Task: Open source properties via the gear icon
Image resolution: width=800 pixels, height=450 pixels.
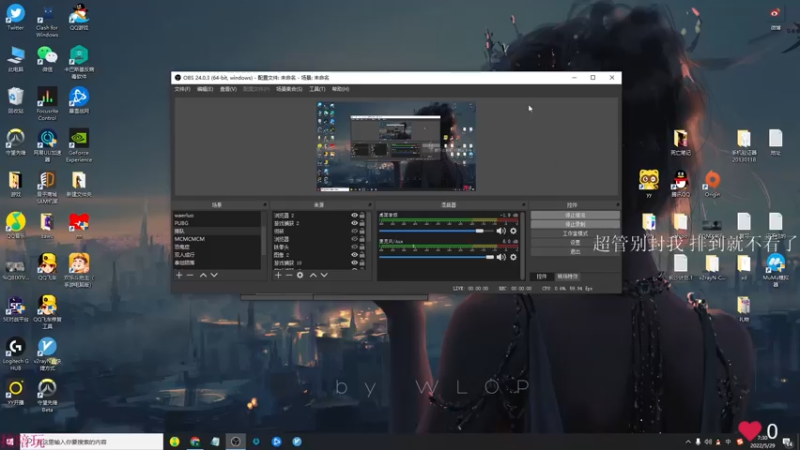Action: coord(300,275)
